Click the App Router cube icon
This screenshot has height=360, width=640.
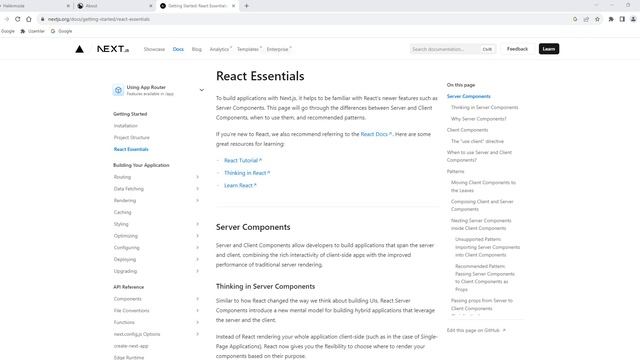tap(118, 90)
